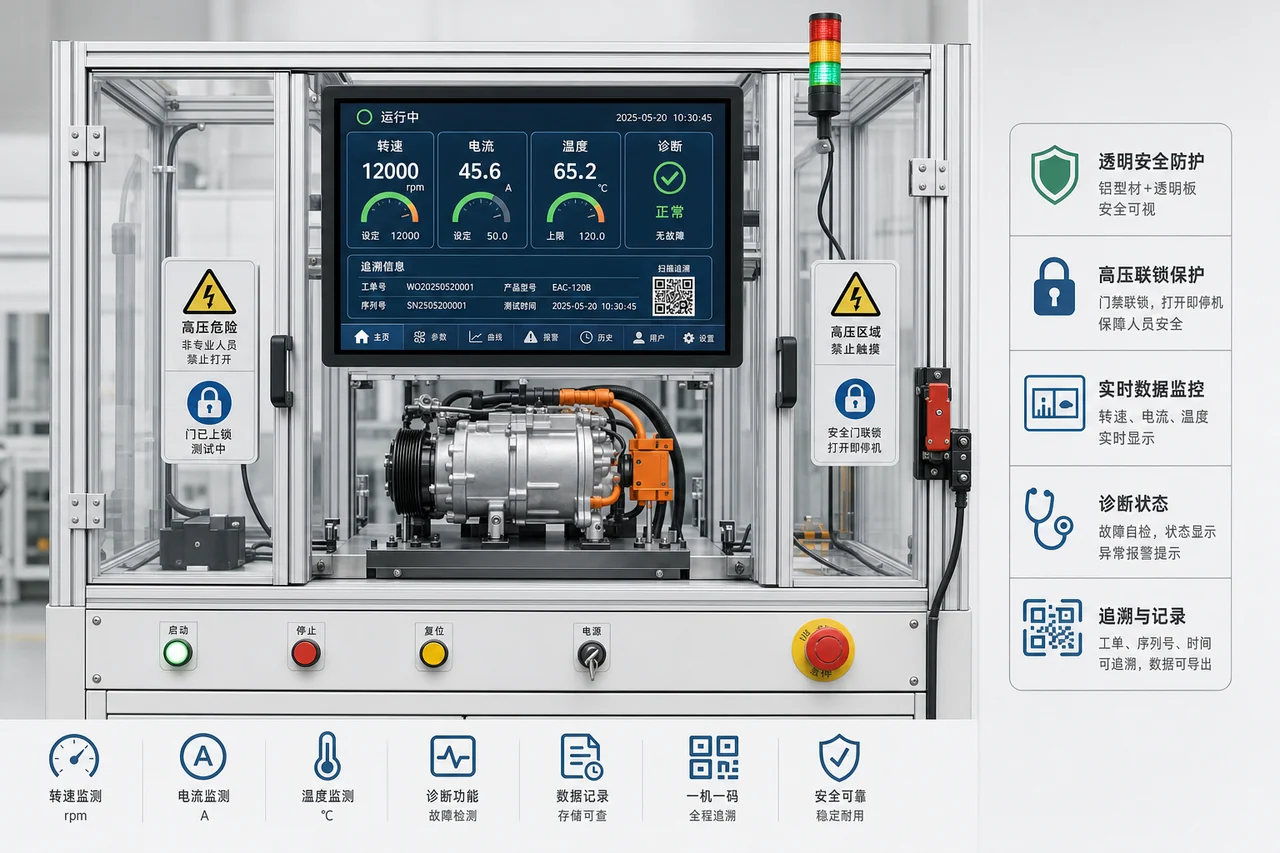Open the 设置 settings gear tab
The image size is (1280, 853).
[x=698, y=338]
